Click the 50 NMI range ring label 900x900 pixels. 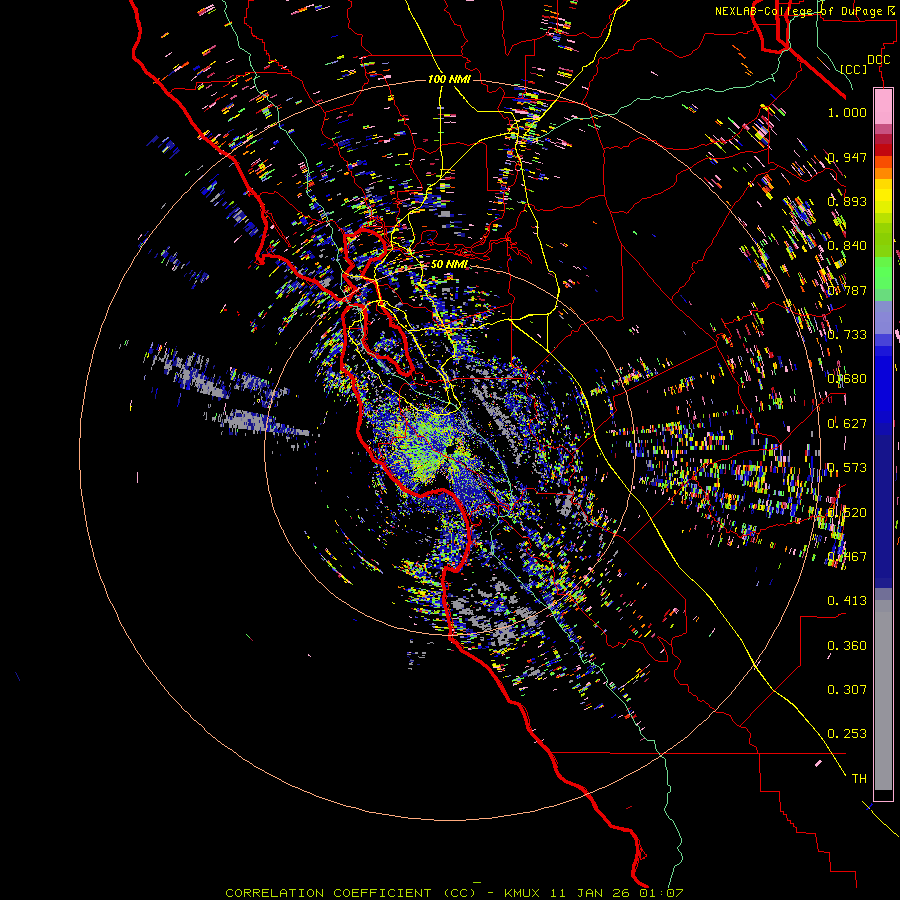(x=449, y=264)
